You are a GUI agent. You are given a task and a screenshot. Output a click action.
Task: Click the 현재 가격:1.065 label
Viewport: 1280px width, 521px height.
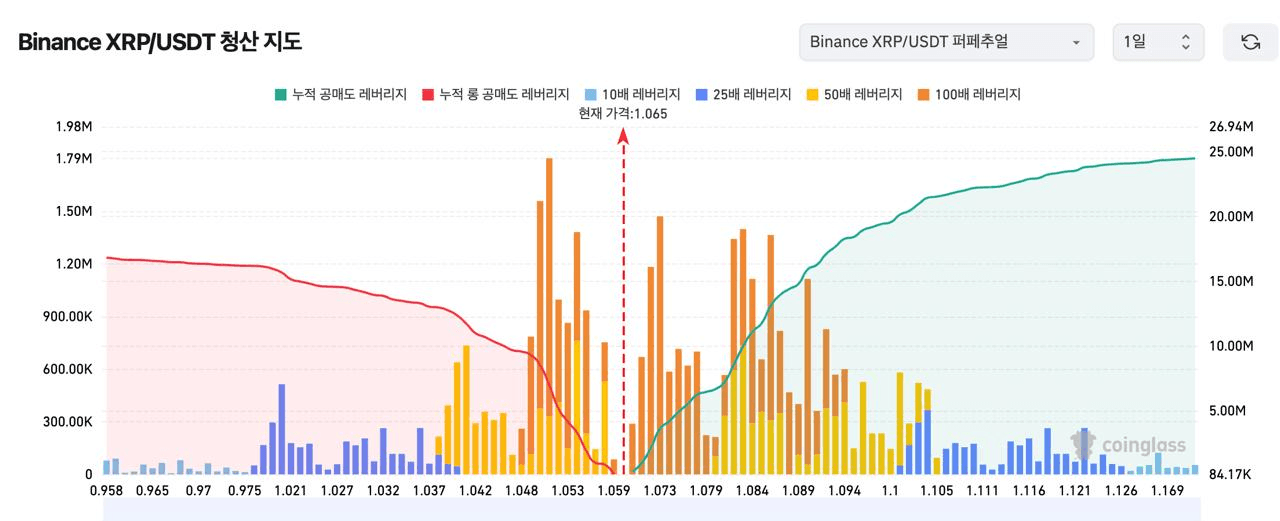(x=623, y=113)
